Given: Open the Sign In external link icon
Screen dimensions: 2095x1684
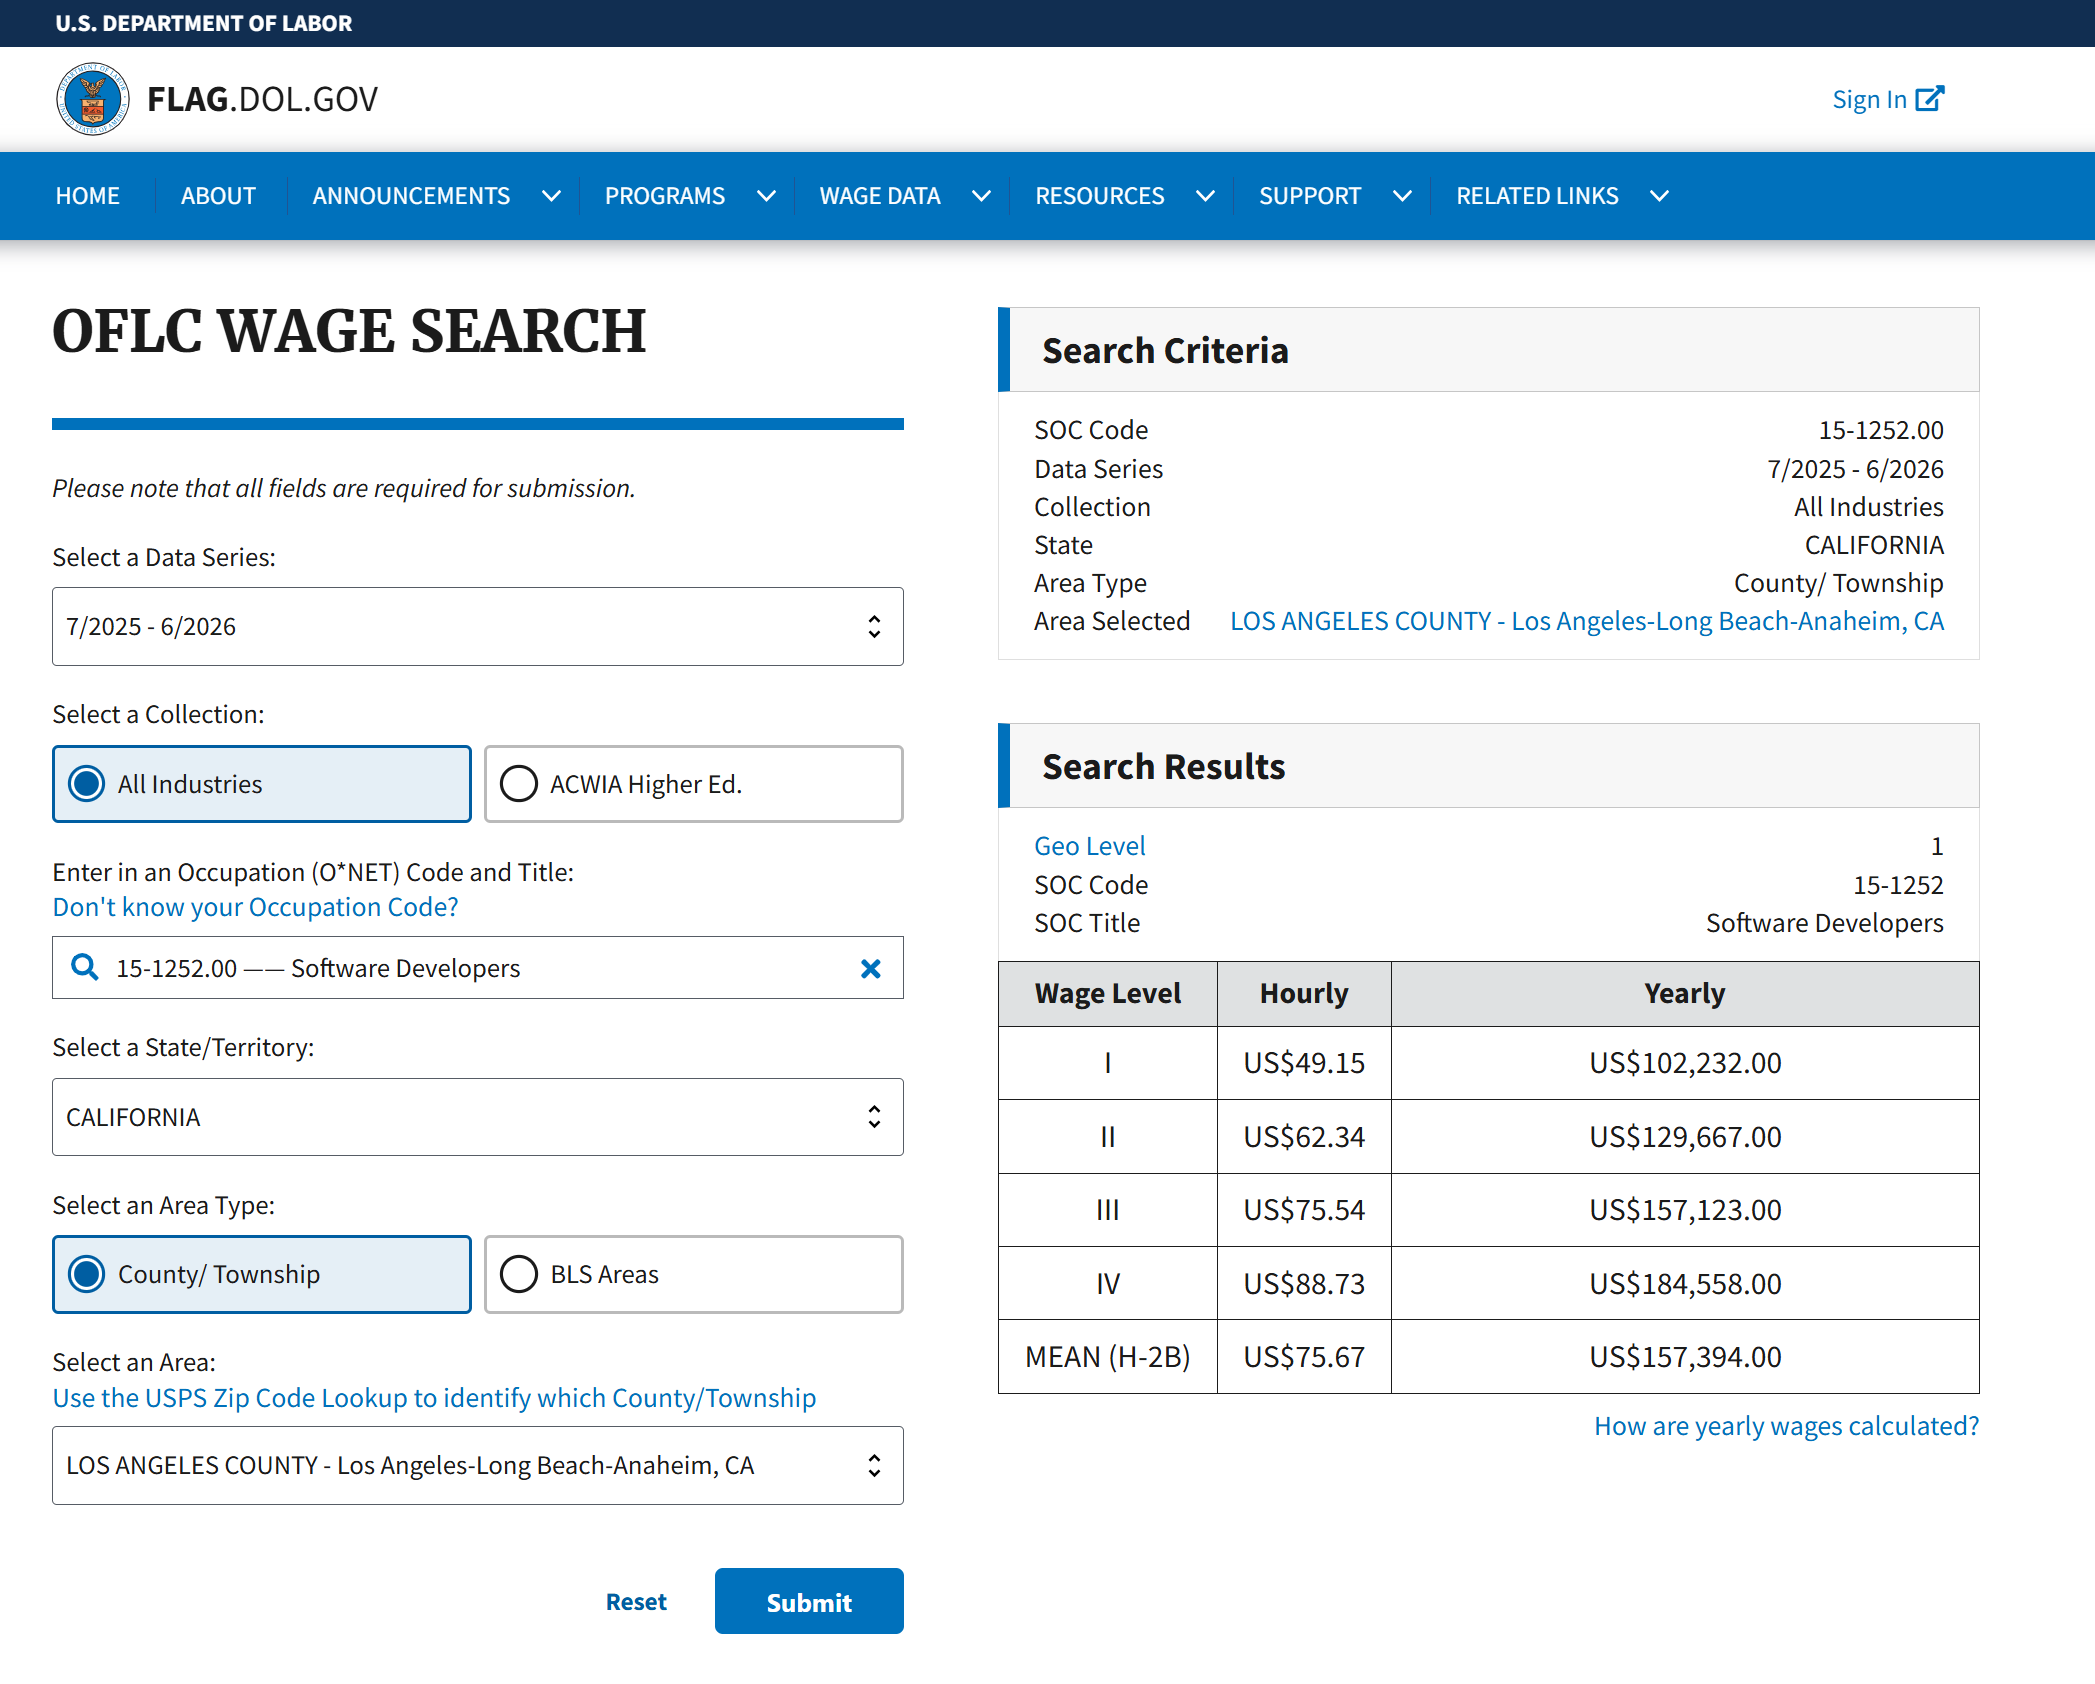Looking at the screenshot, I should point(1930,98).
